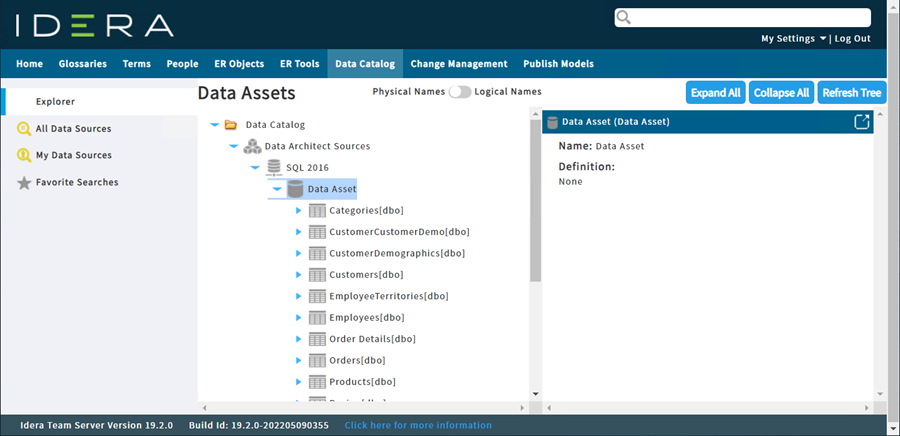Collapse the SQL 2016 node
The height and width of the screenshot is (436, 900).
pos(255,168)
